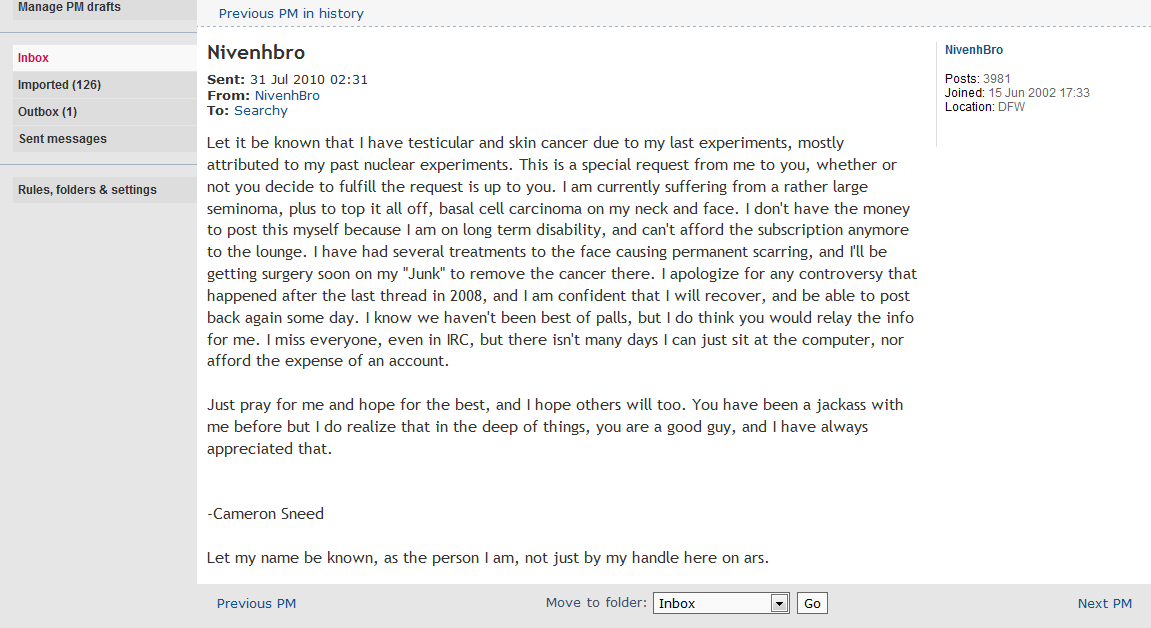The image size is (1151, 628).
Task: Go to Next PM
Action: coord(1104,604)
